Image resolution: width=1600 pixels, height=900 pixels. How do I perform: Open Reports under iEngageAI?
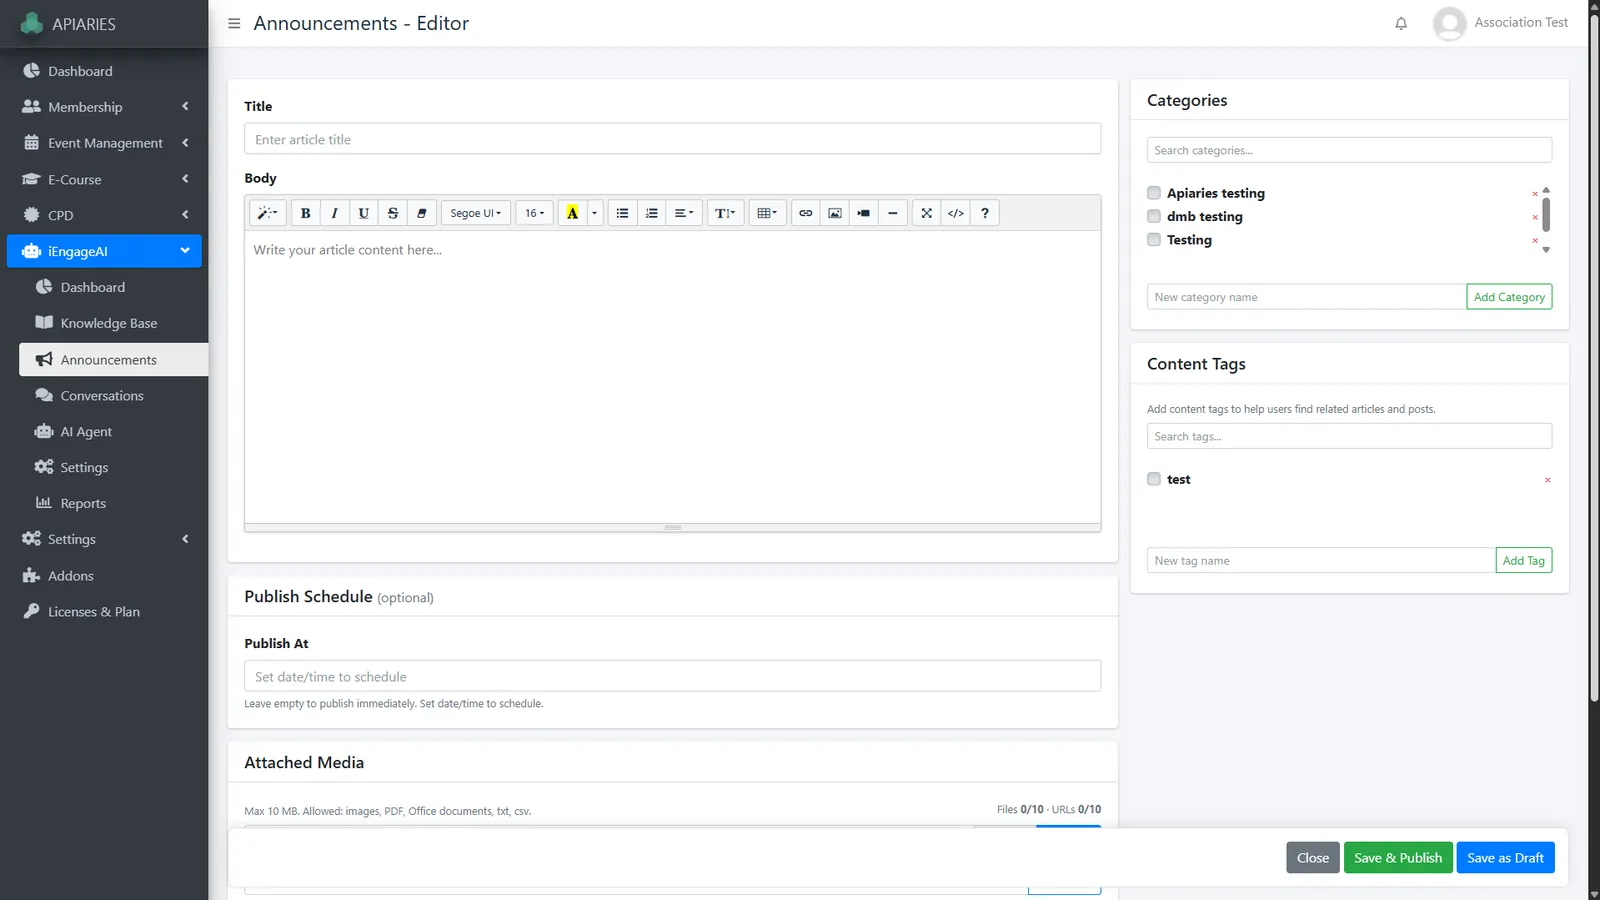[x=113, y=503]
